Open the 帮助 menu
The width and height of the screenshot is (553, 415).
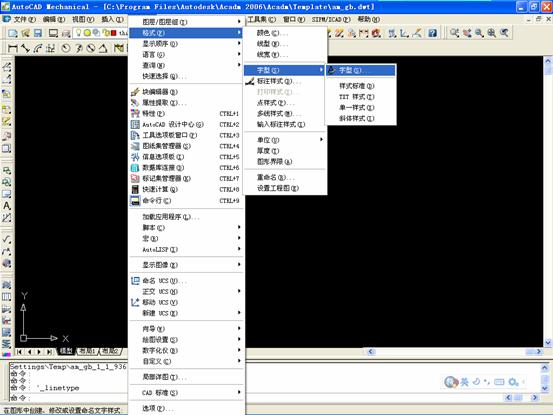click(x=369, y=19)
